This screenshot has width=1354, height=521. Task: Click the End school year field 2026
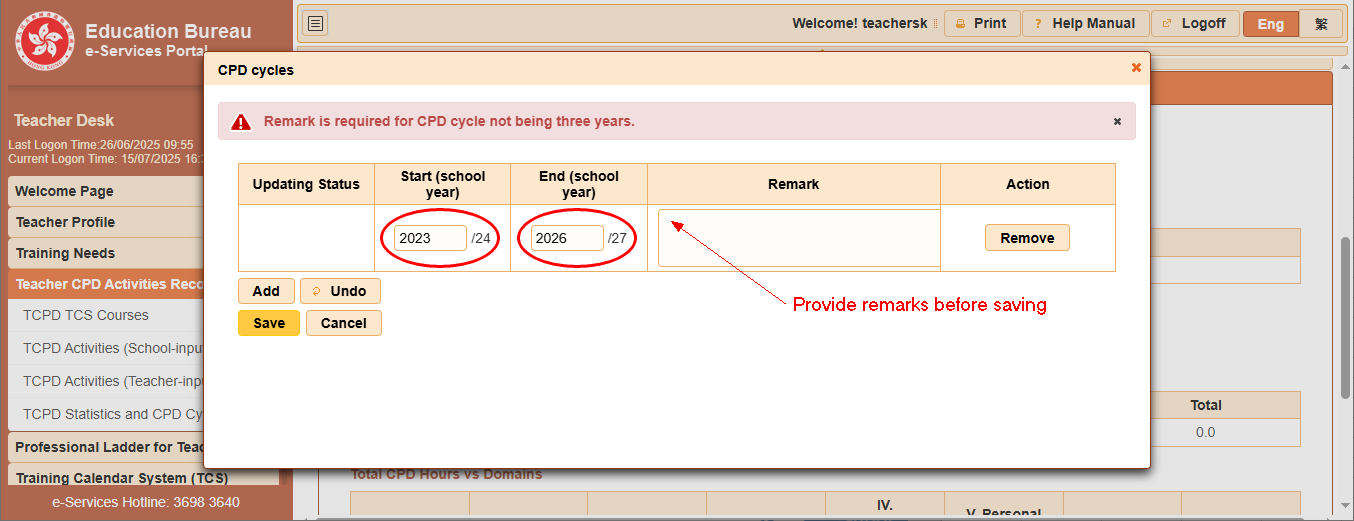tap(567, 238)
